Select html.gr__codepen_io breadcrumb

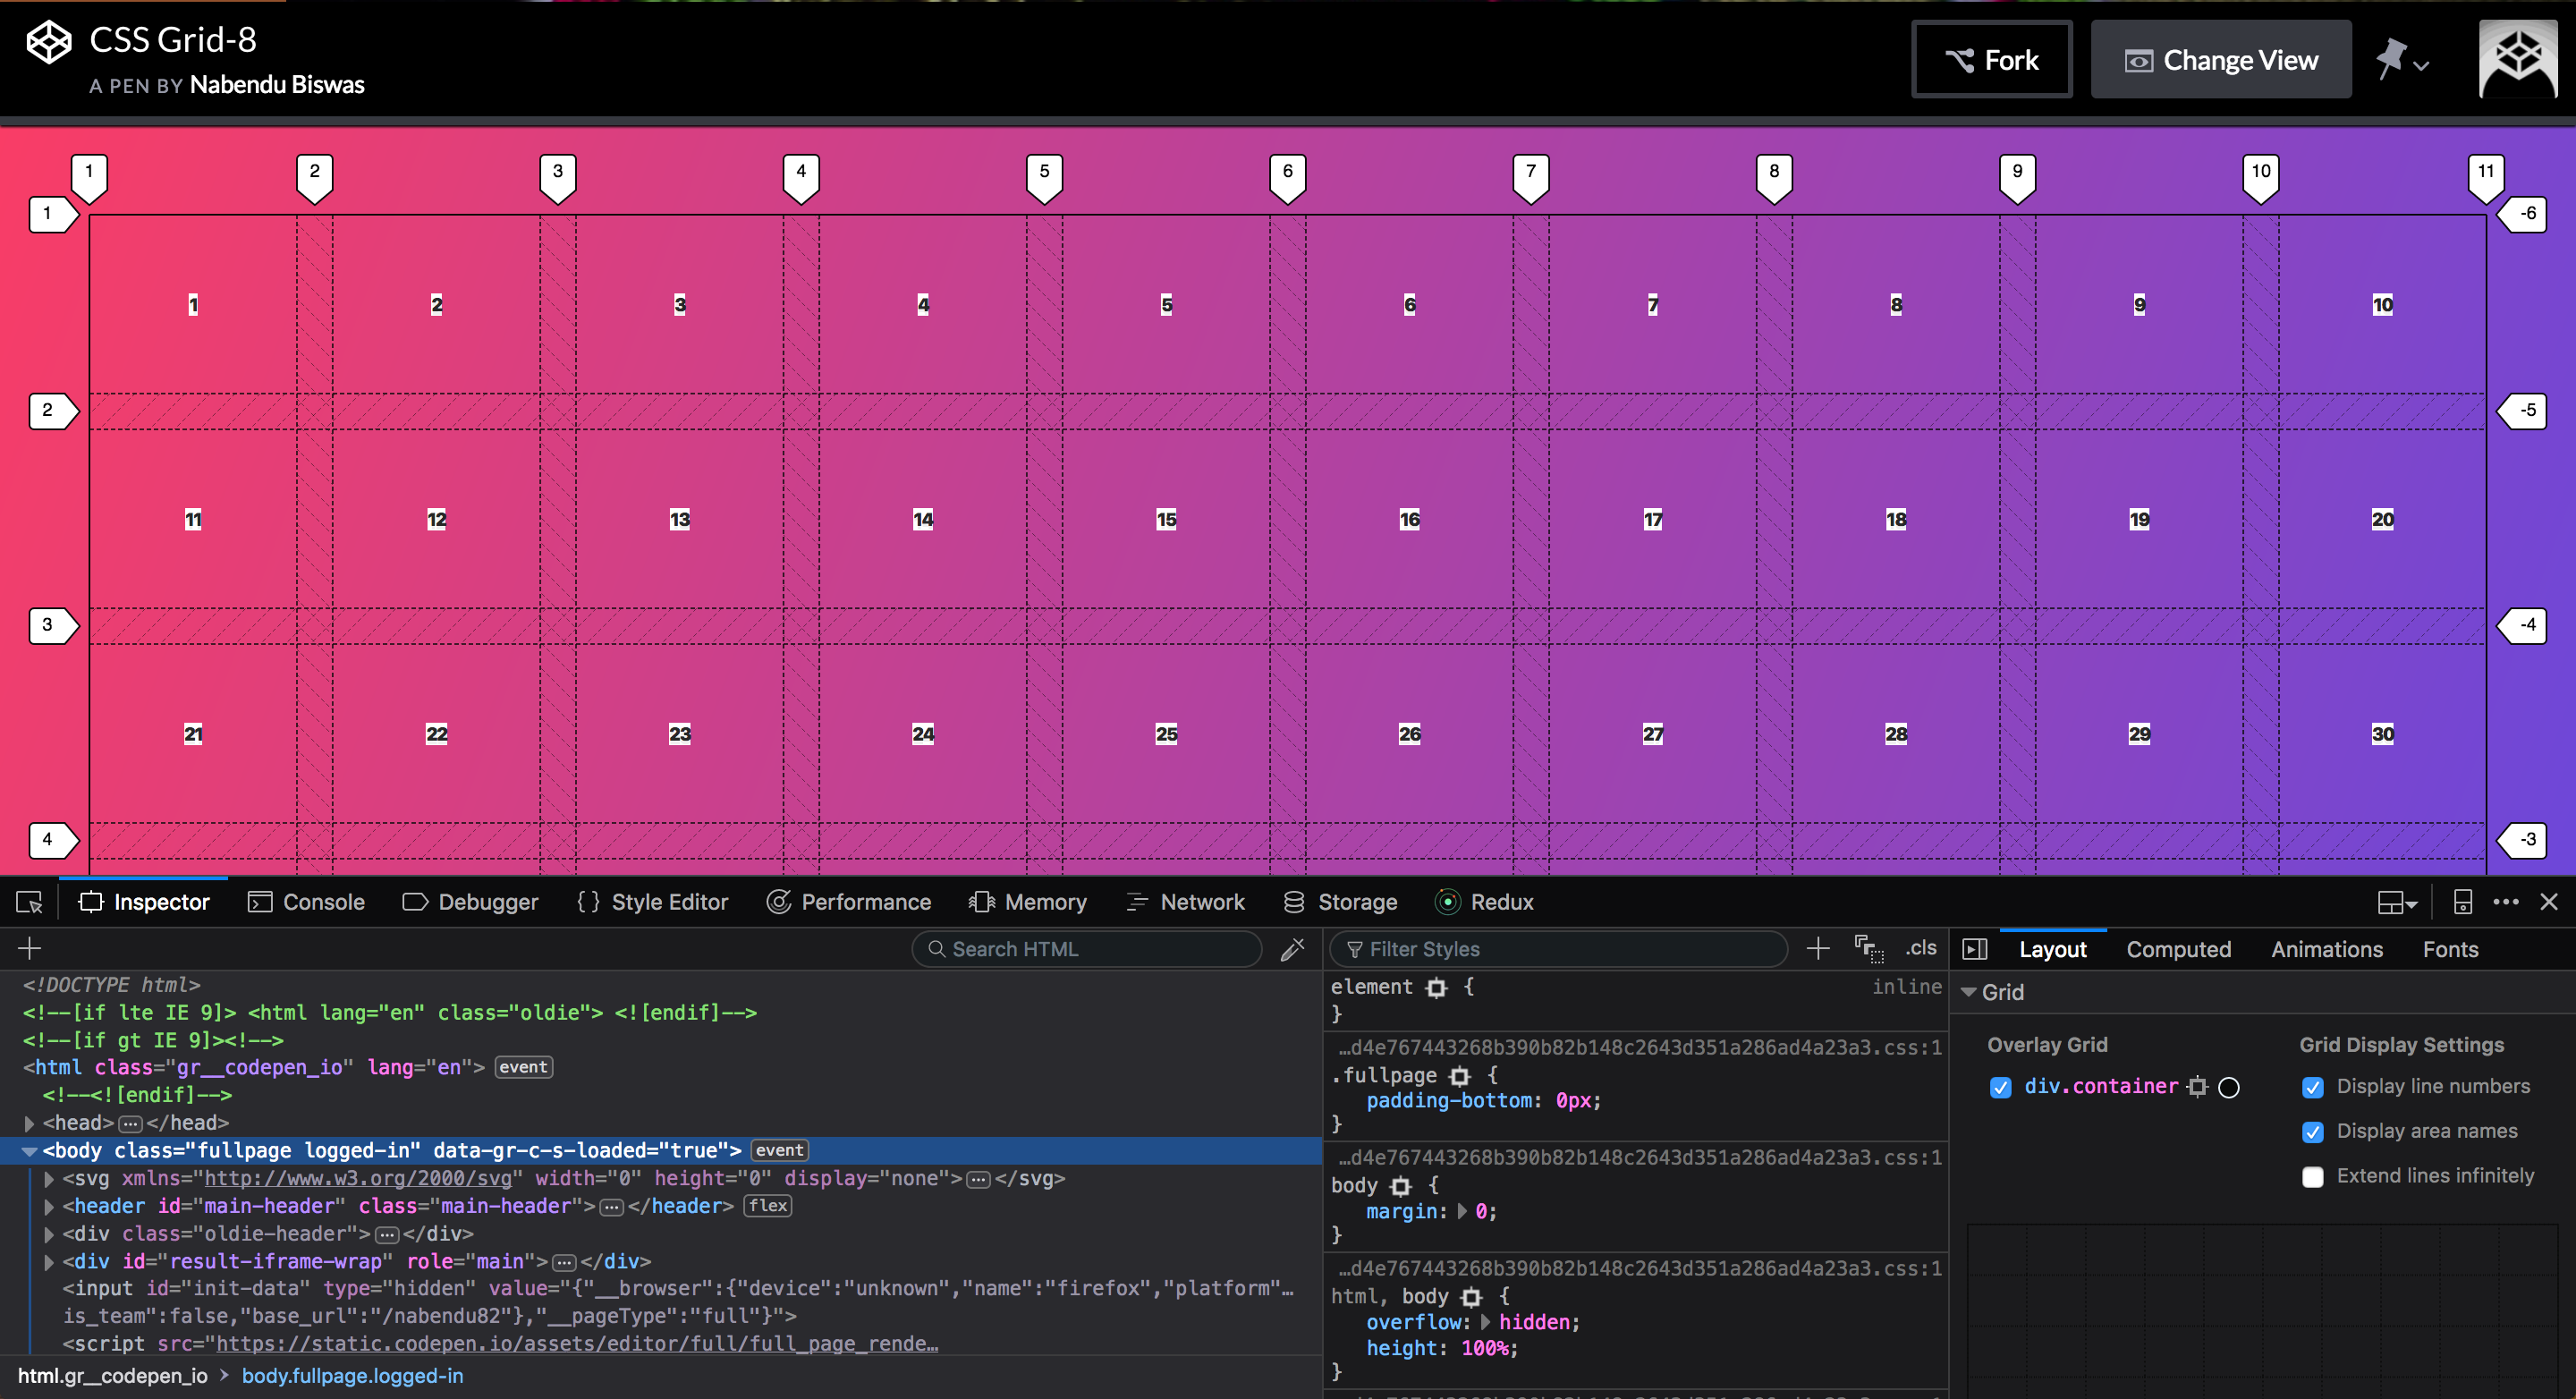(113, 1377)
